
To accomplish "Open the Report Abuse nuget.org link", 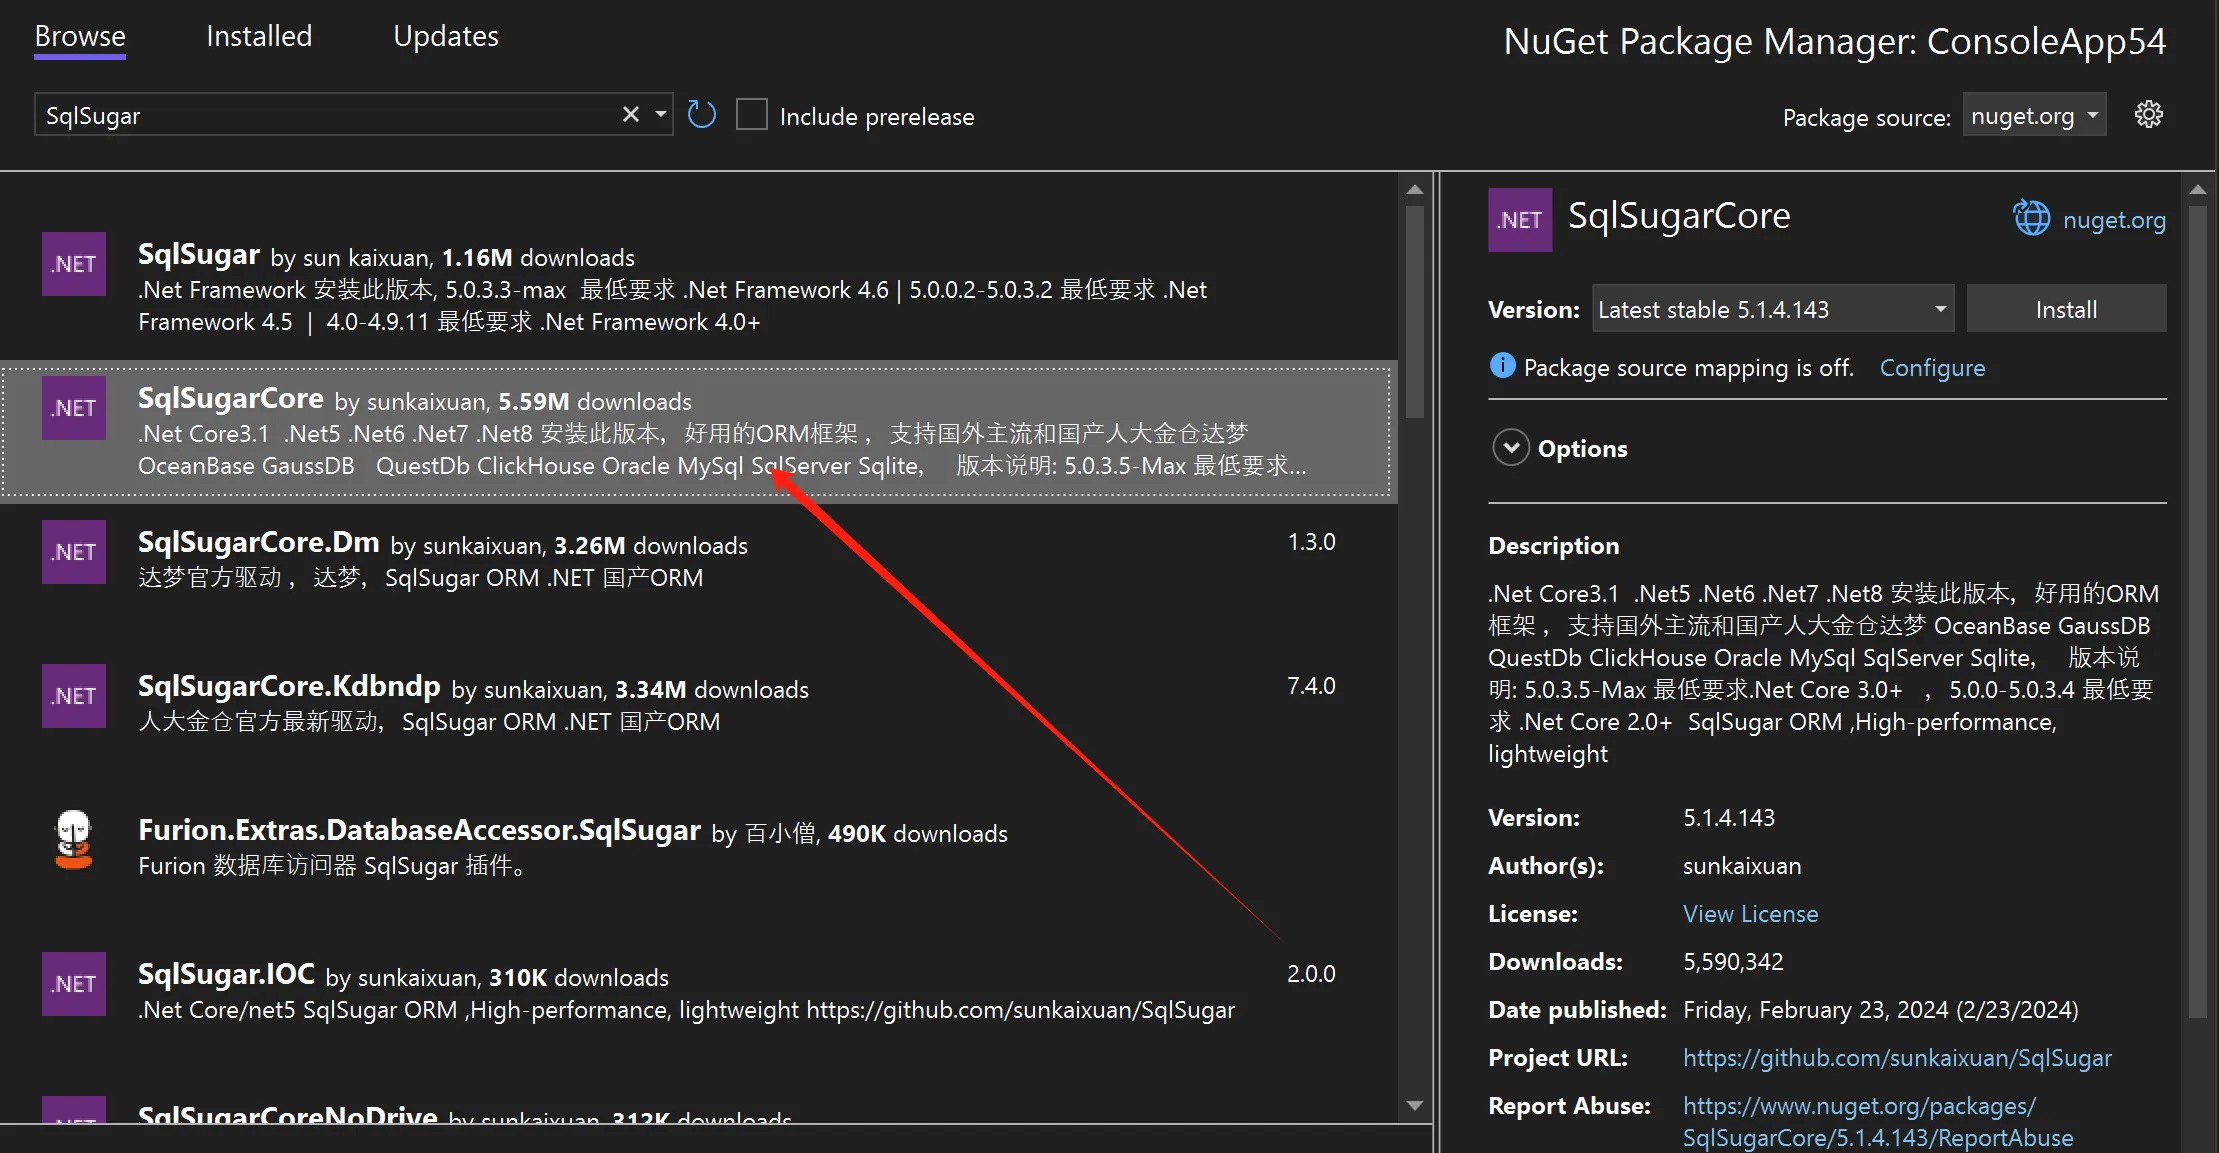I will [x=1878, y=1122].
